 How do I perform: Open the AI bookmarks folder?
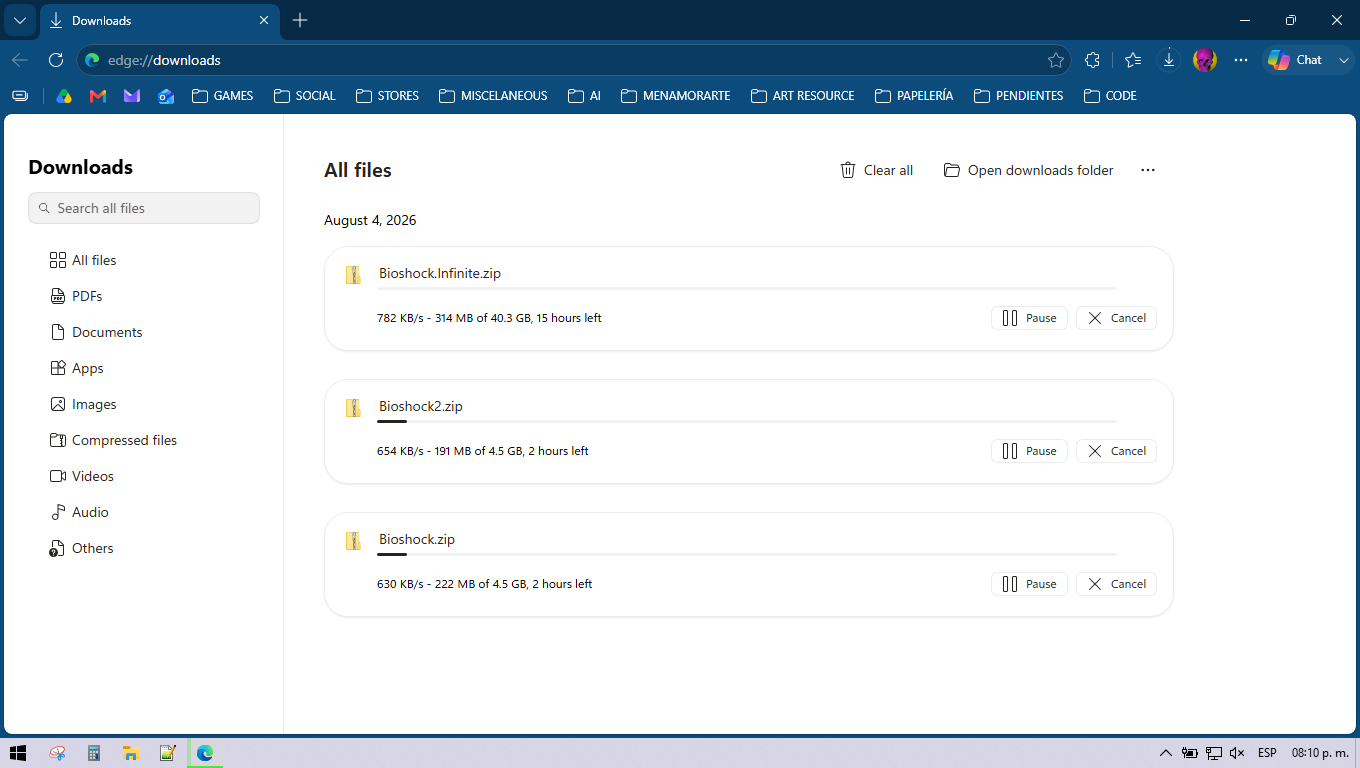point(584,96)
